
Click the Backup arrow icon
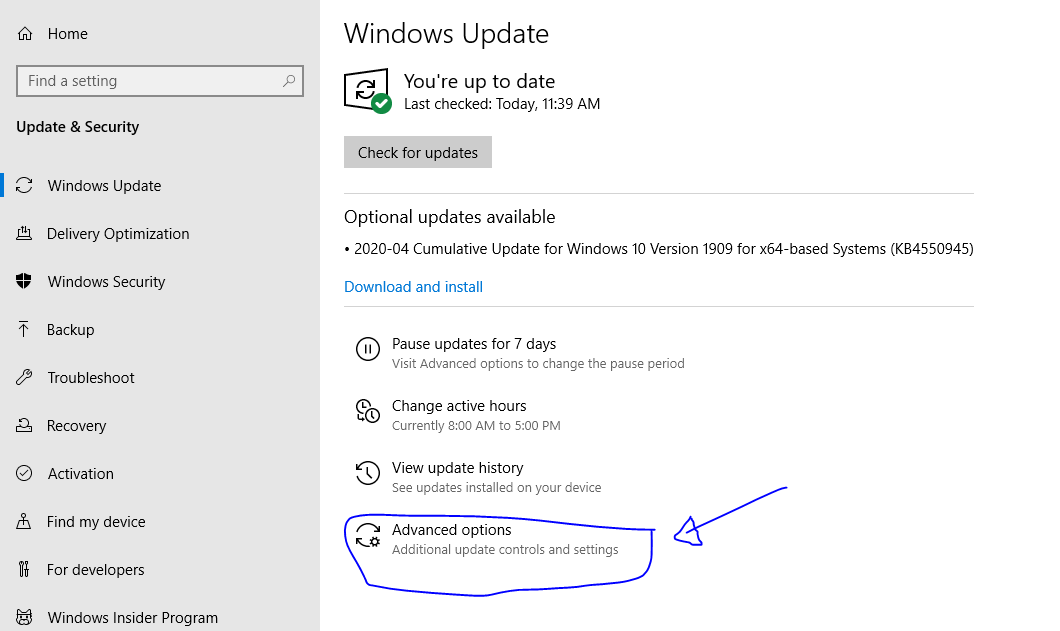tap(24, 329)
